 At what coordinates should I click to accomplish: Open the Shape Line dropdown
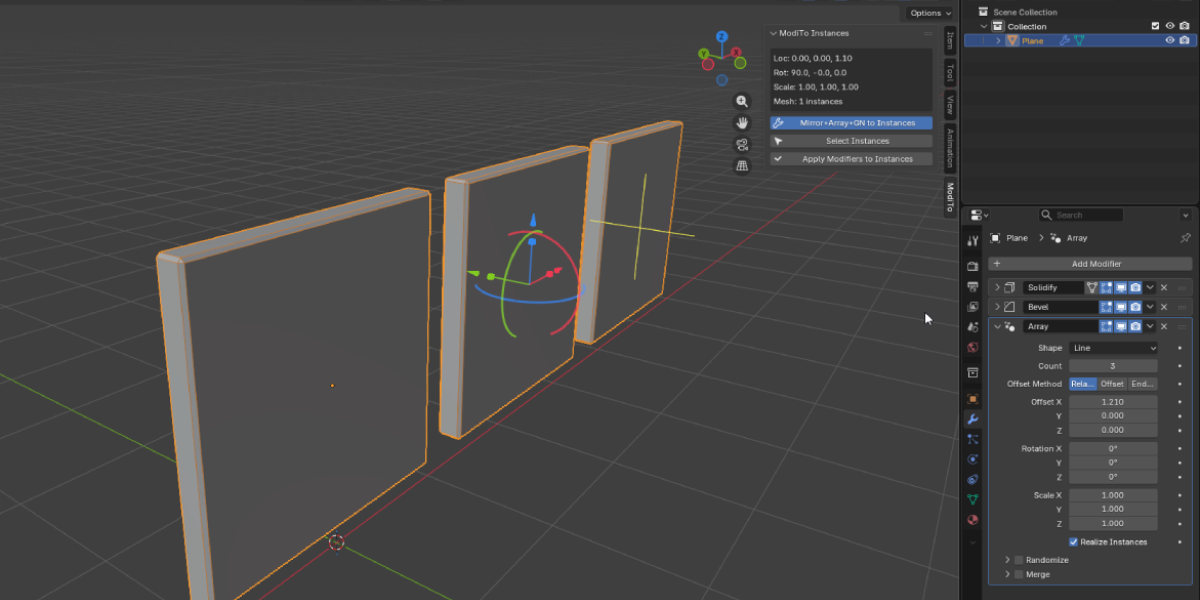[1113, 348]
